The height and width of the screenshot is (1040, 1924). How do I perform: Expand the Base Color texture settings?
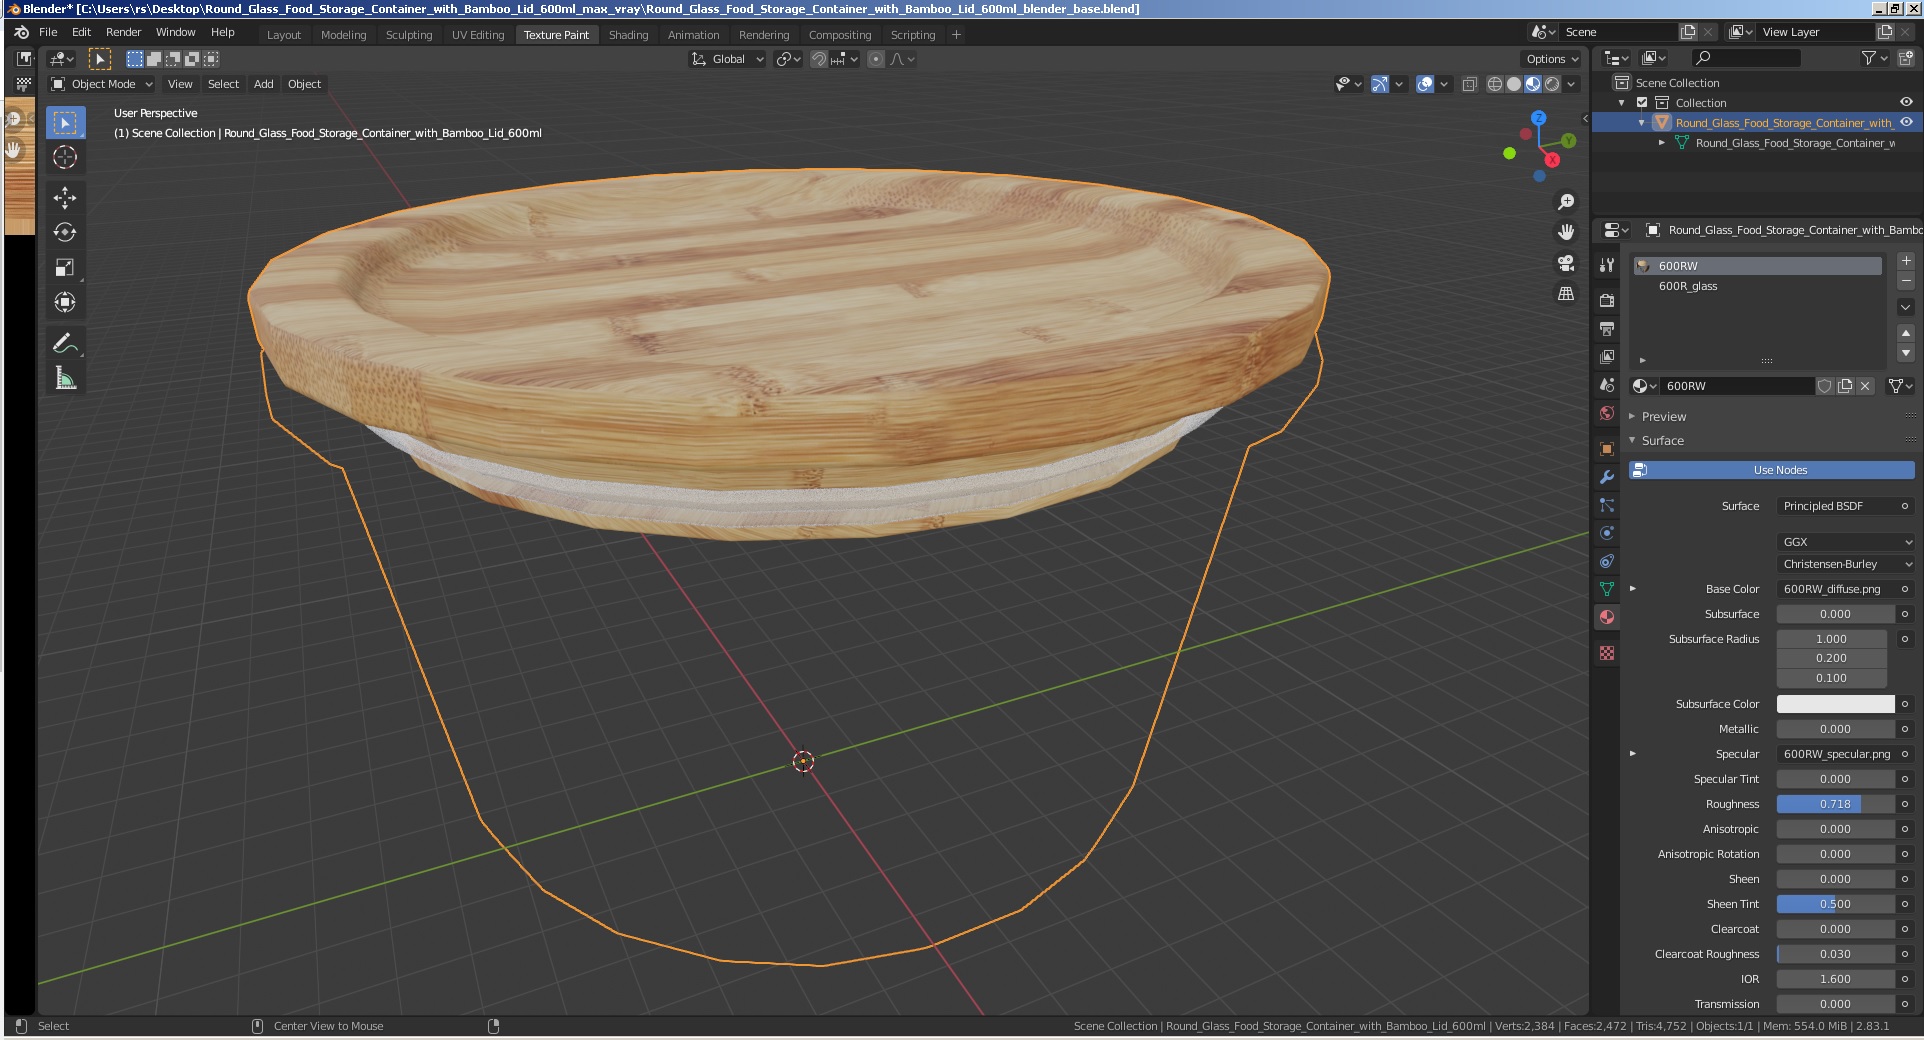[x=1633, y=589]
